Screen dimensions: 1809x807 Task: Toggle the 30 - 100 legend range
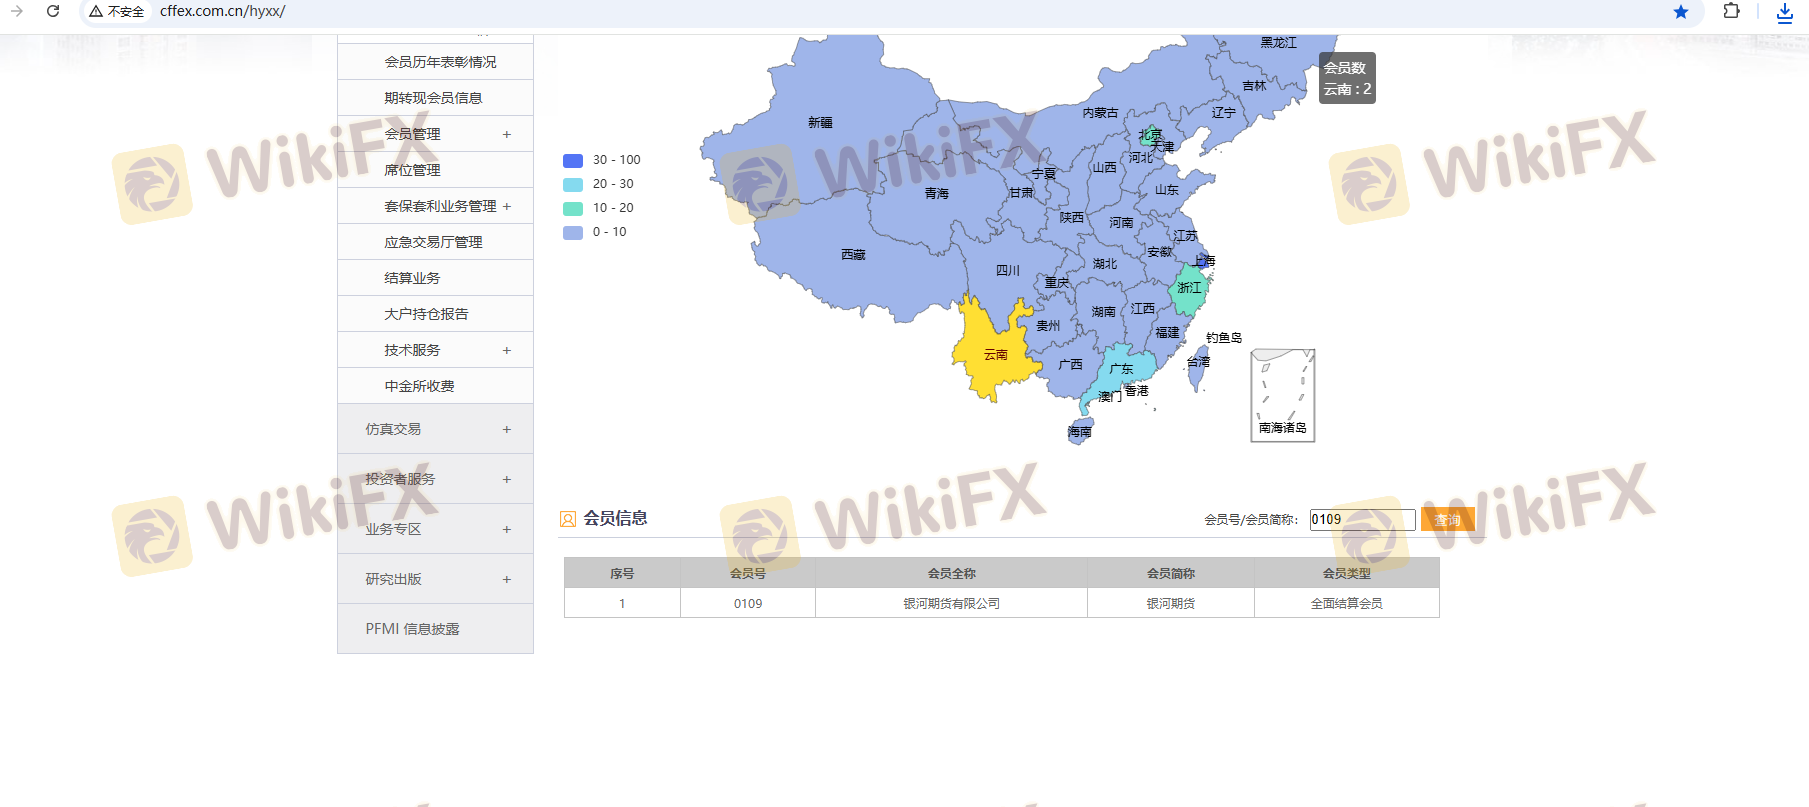tap(602, 160)
